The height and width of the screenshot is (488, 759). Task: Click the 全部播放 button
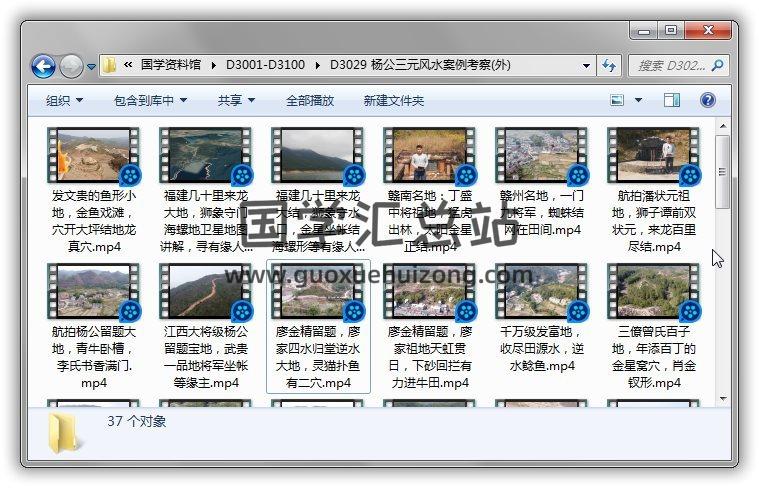click(310, 101)
